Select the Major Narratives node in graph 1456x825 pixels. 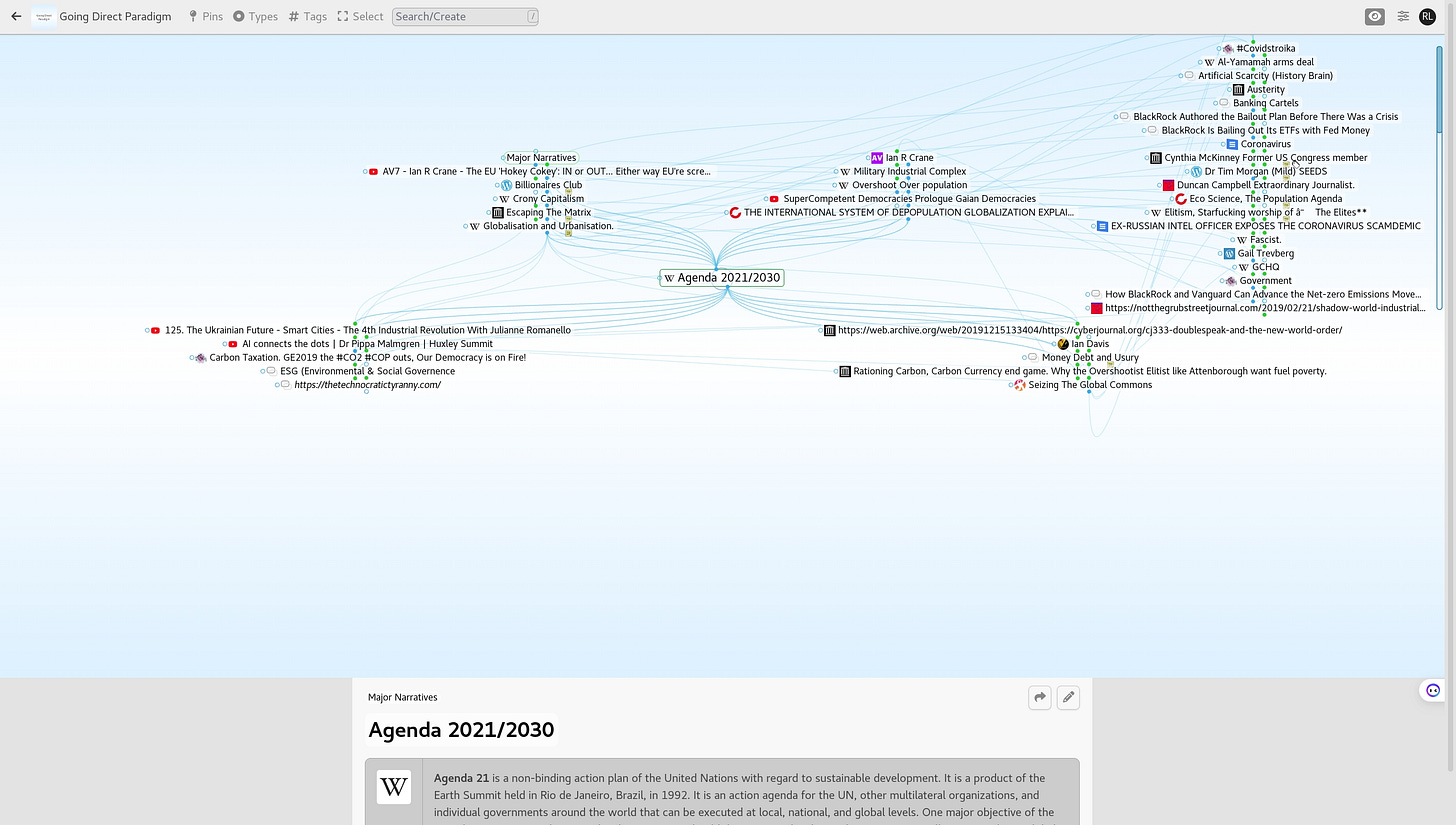[x=541, y=157]
